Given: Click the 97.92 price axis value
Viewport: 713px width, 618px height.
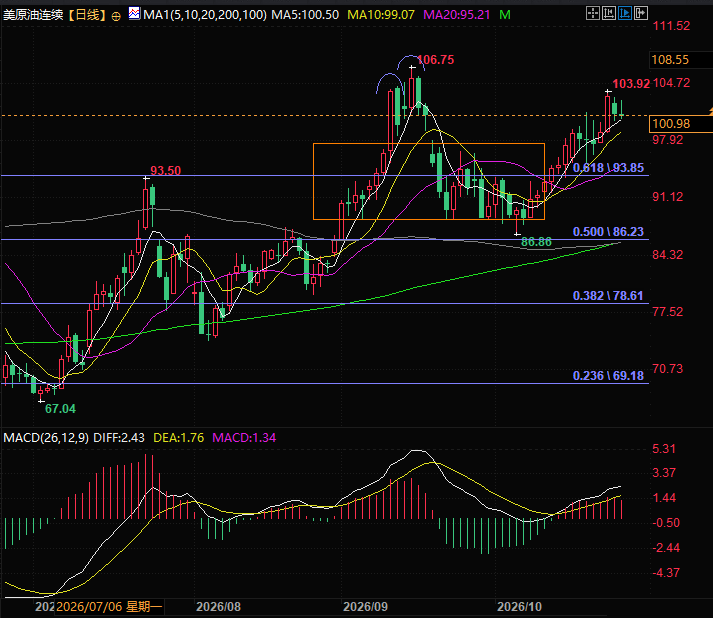Looking at the screenshot, I should point(668,140).
